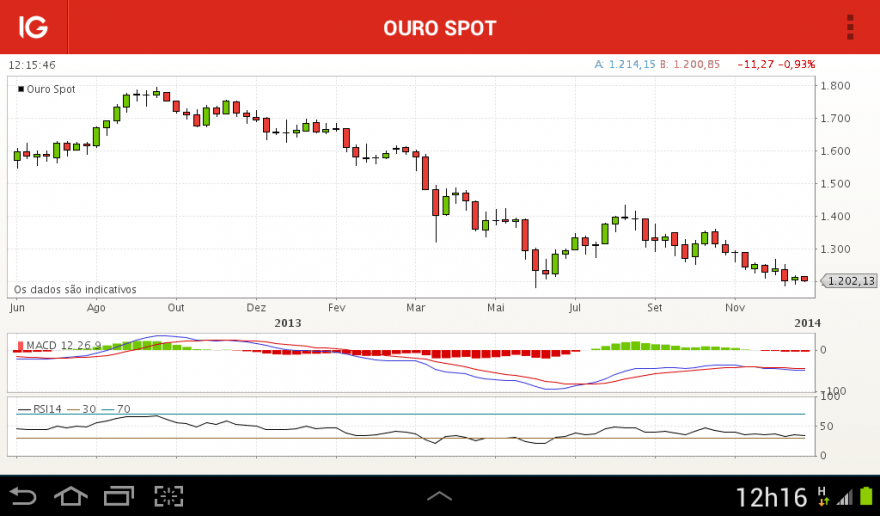The height and width of the screenshot is (516, 880).
Task: Tap the Jul label on time axis
Action: click(575, 308)
